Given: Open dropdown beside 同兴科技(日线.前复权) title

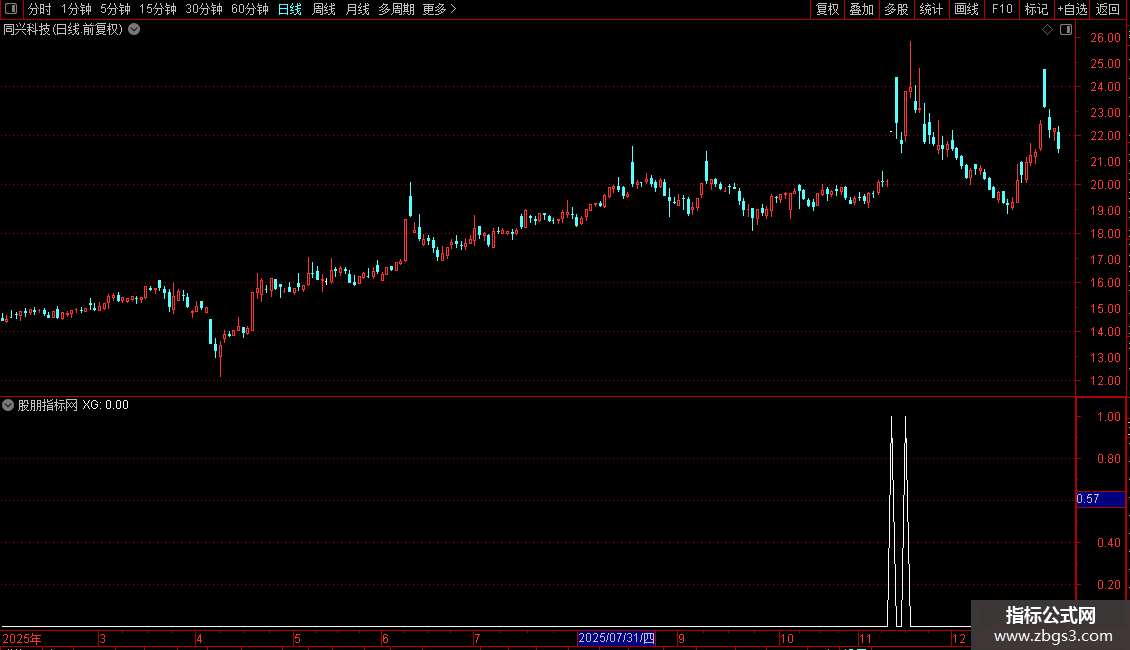Looking at the screenshot, I should [x=134, y=30].
